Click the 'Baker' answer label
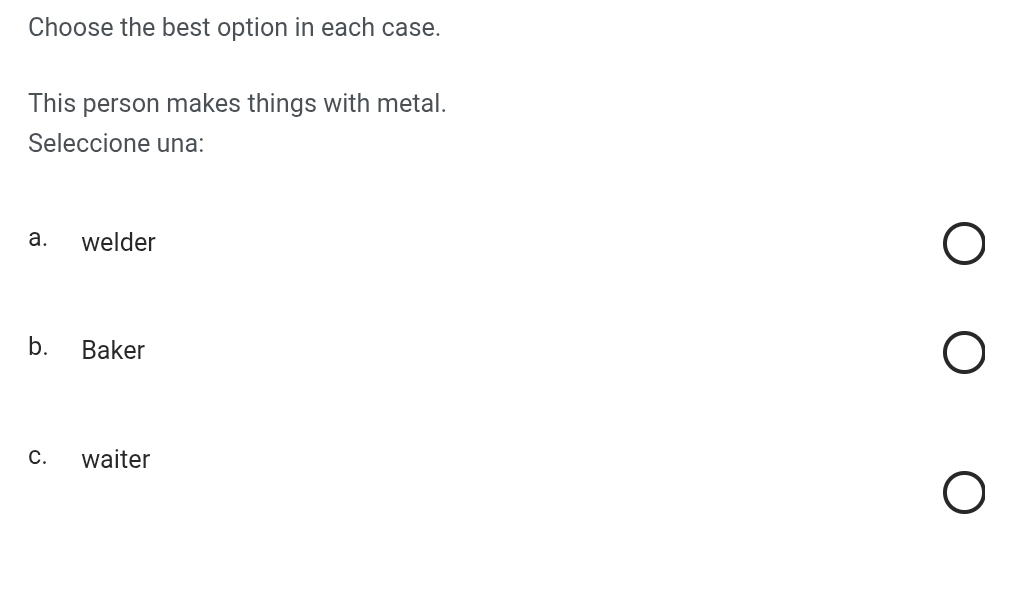Viewport: 1015px width, 597px height. tap(113, 351)
